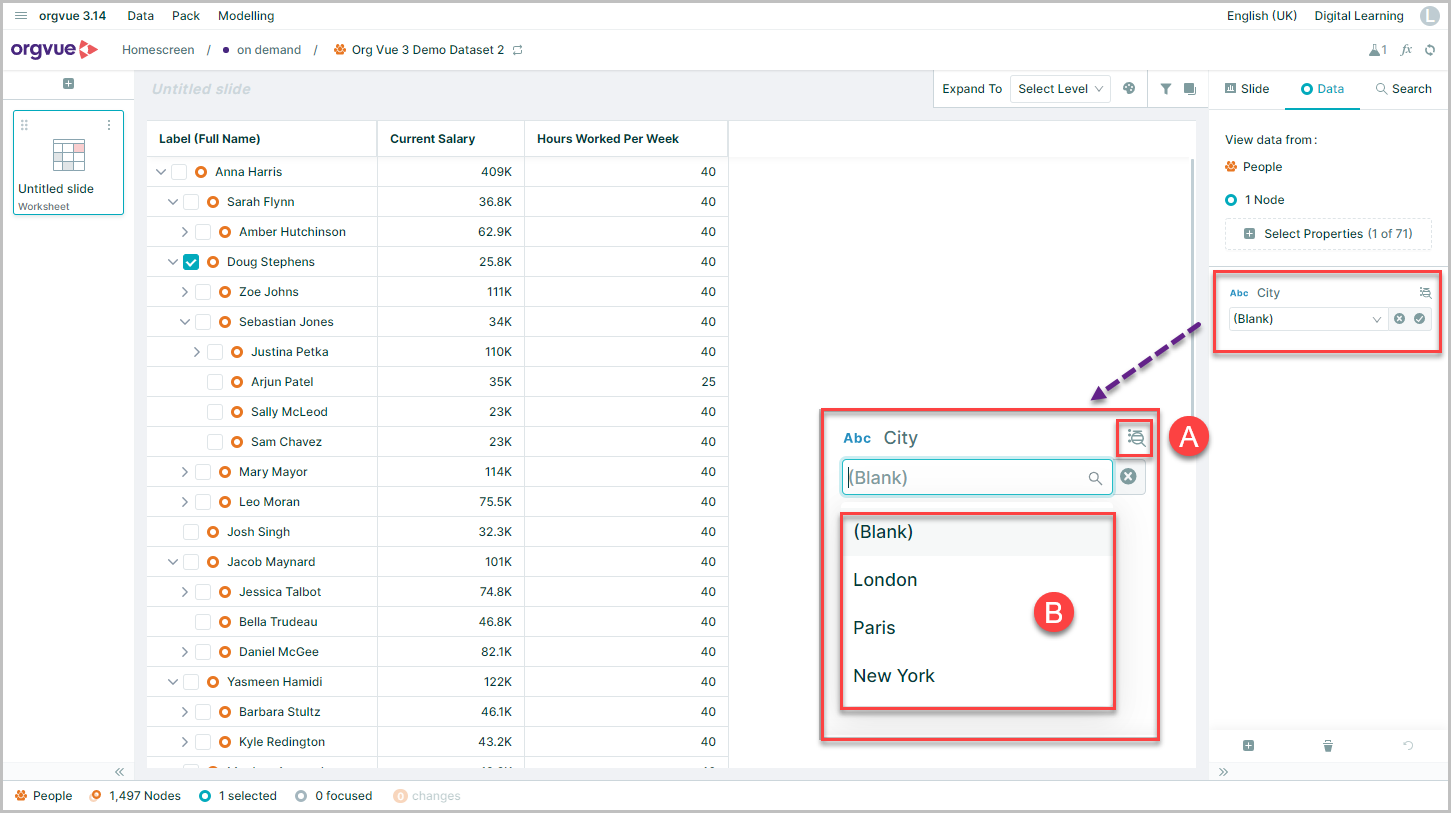The image size is (1451, 813).
Task: Click the trash delete icon in the Data panel
Action: [x=1328, y=746]
